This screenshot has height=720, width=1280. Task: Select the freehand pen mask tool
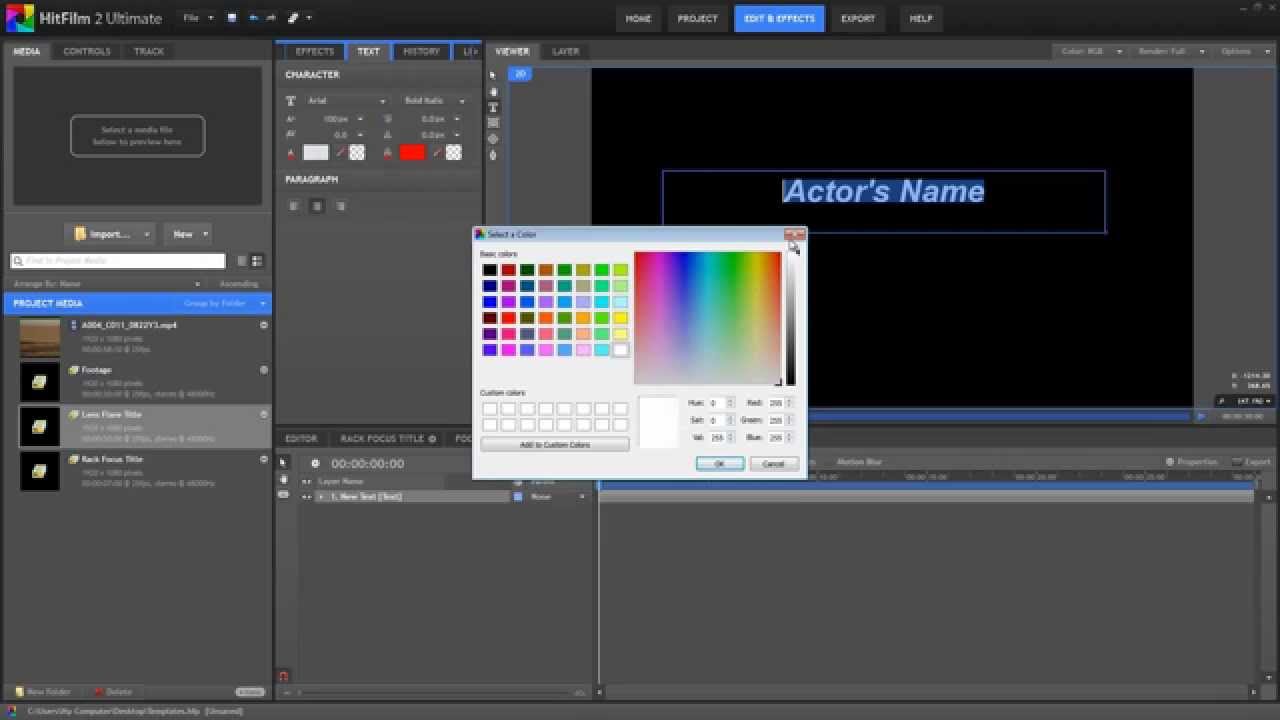coord(493,155)
